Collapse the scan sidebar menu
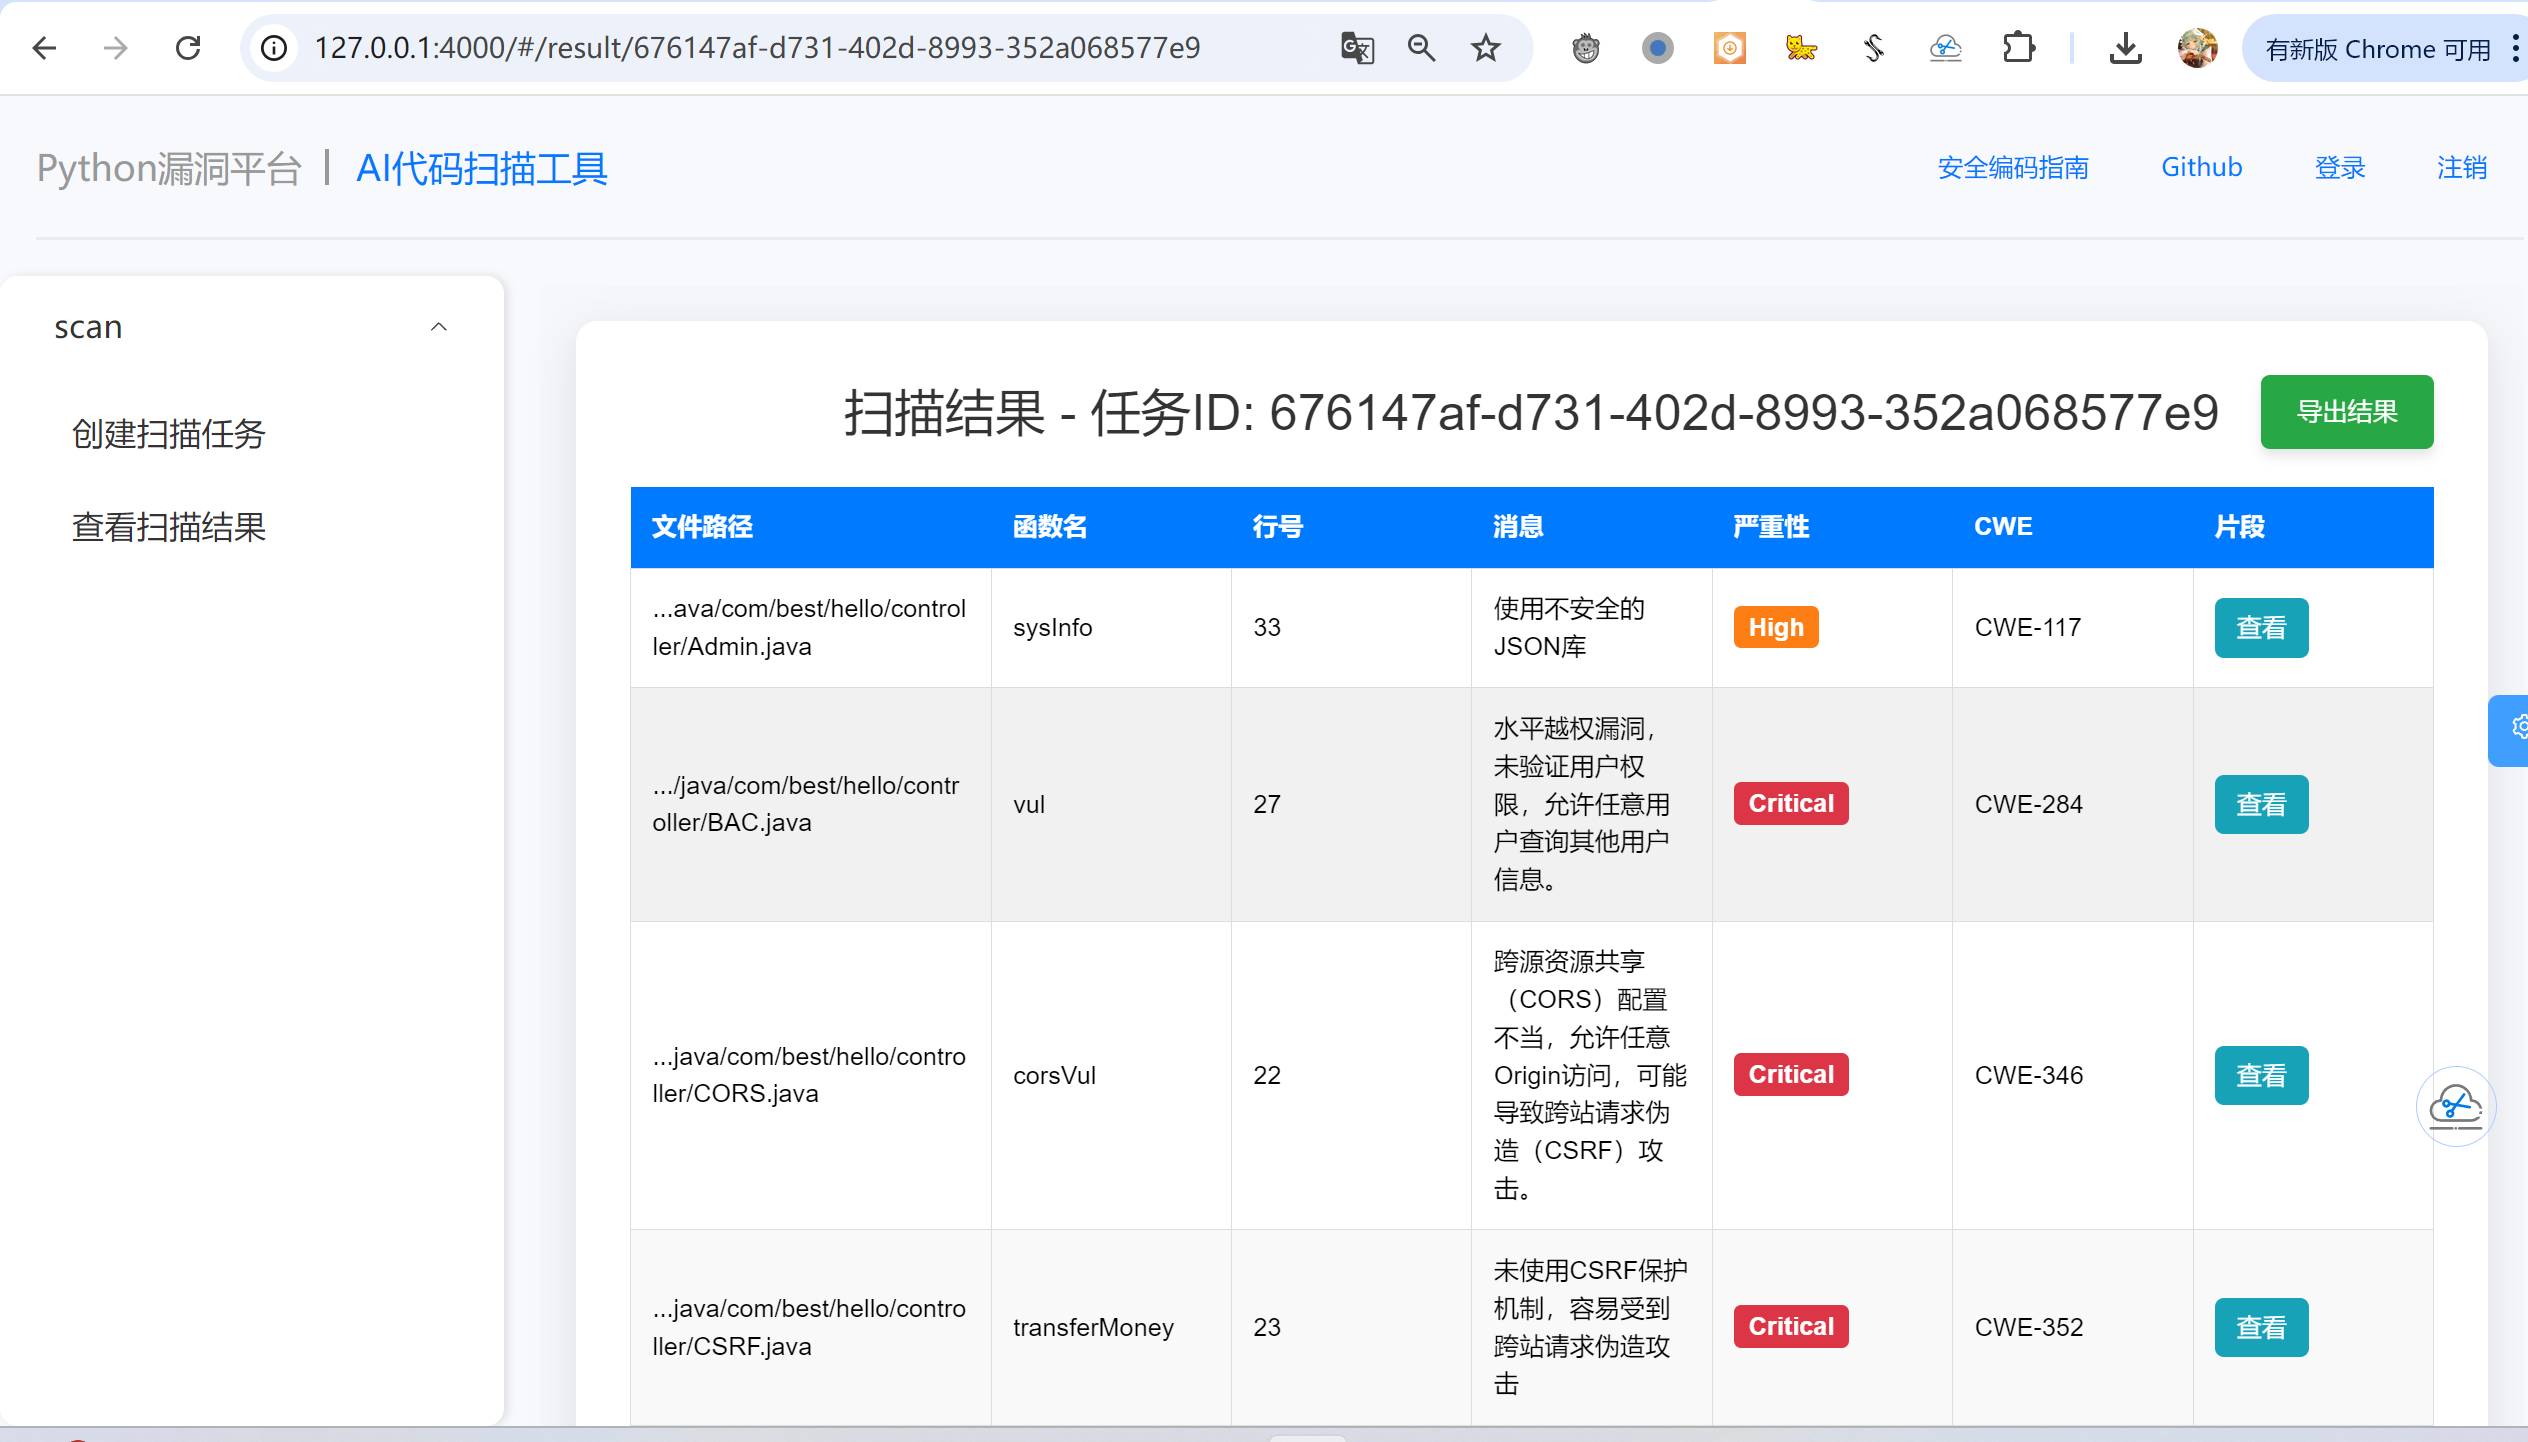Screen dimensions: 2528x1442 pos(438,327)
